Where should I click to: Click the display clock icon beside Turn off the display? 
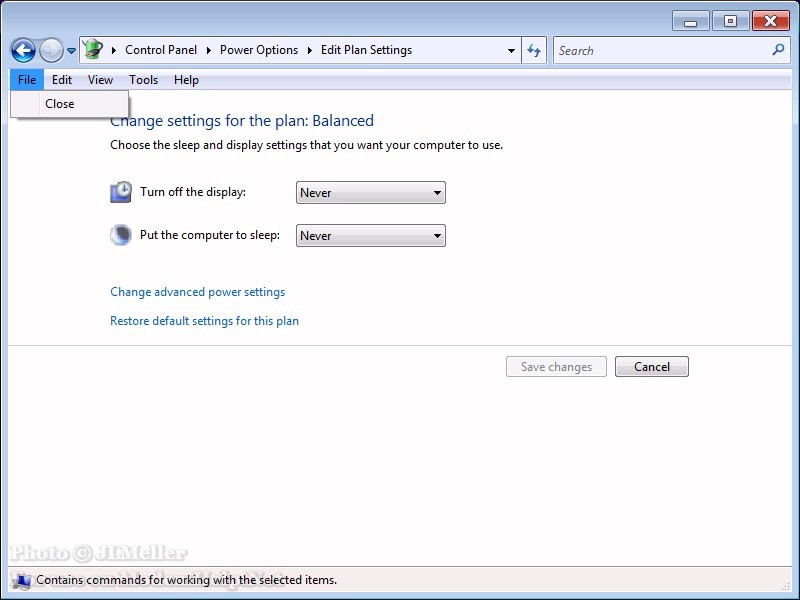tap(121, 192)
